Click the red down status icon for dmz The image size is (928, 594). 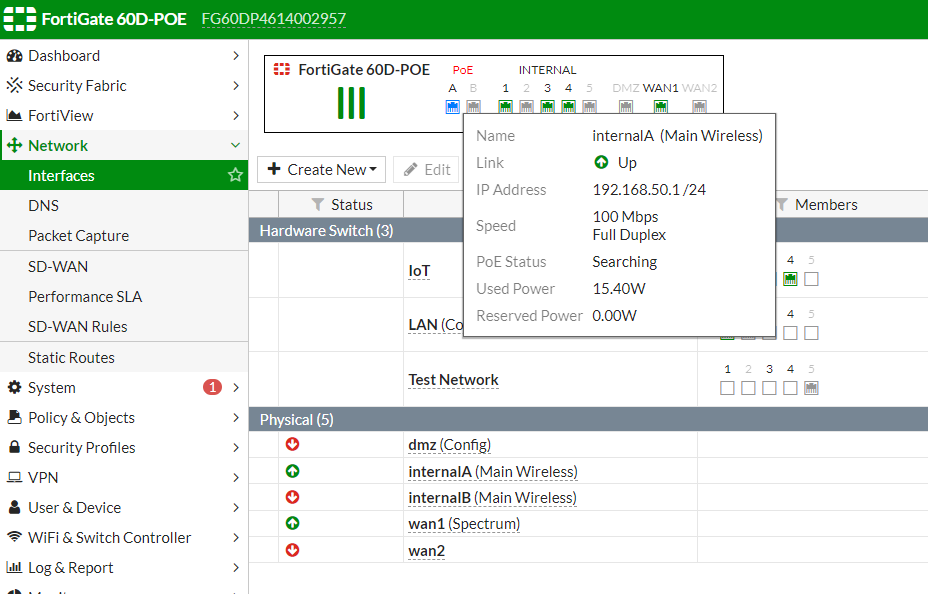(292, 444)
